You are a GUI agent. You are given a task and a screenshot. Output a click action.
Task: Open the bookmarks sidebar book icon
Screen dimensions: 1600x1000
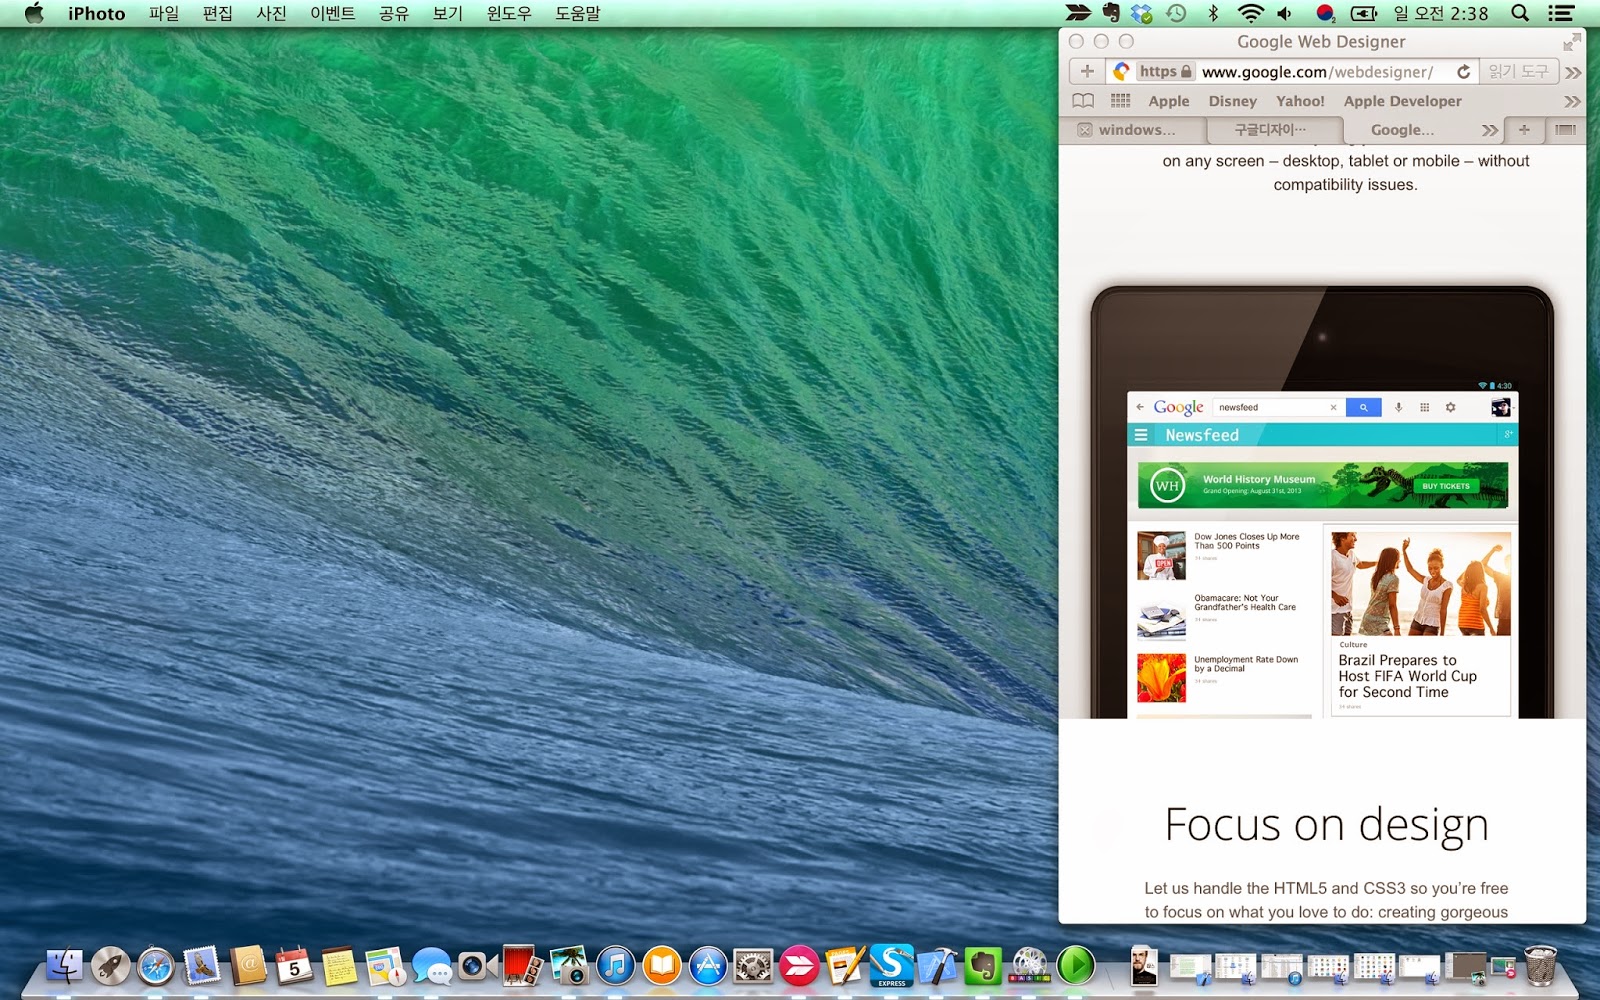click(x=1083, y=101)
